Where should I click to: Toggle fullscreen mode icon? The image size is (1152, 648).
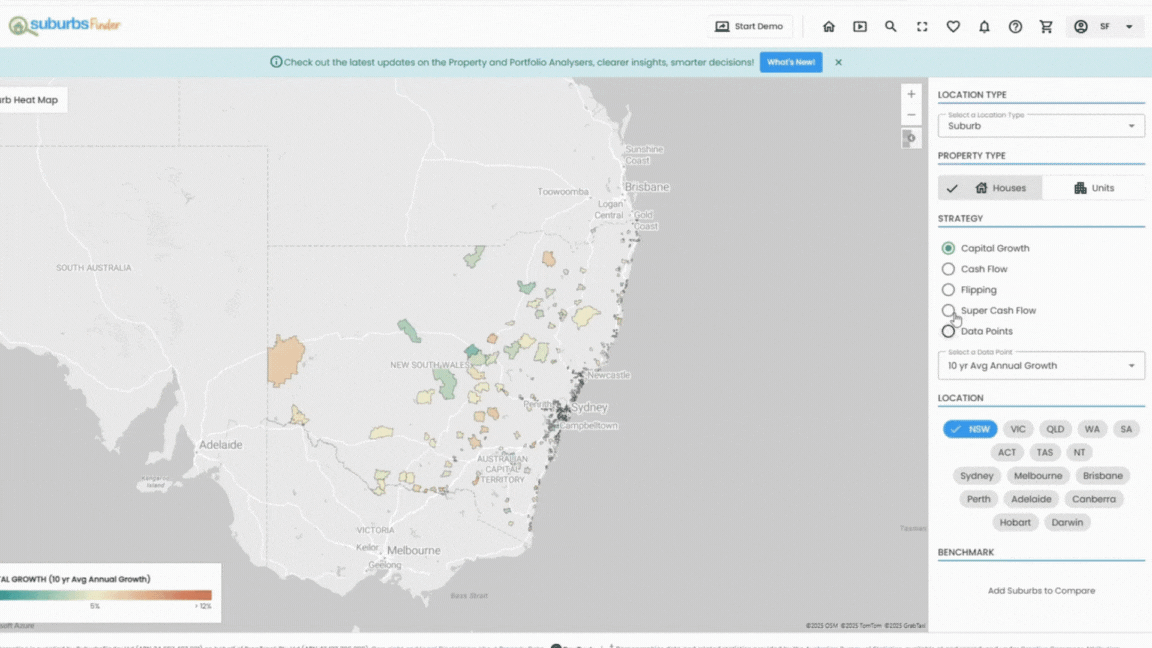[x=922, y=27]
